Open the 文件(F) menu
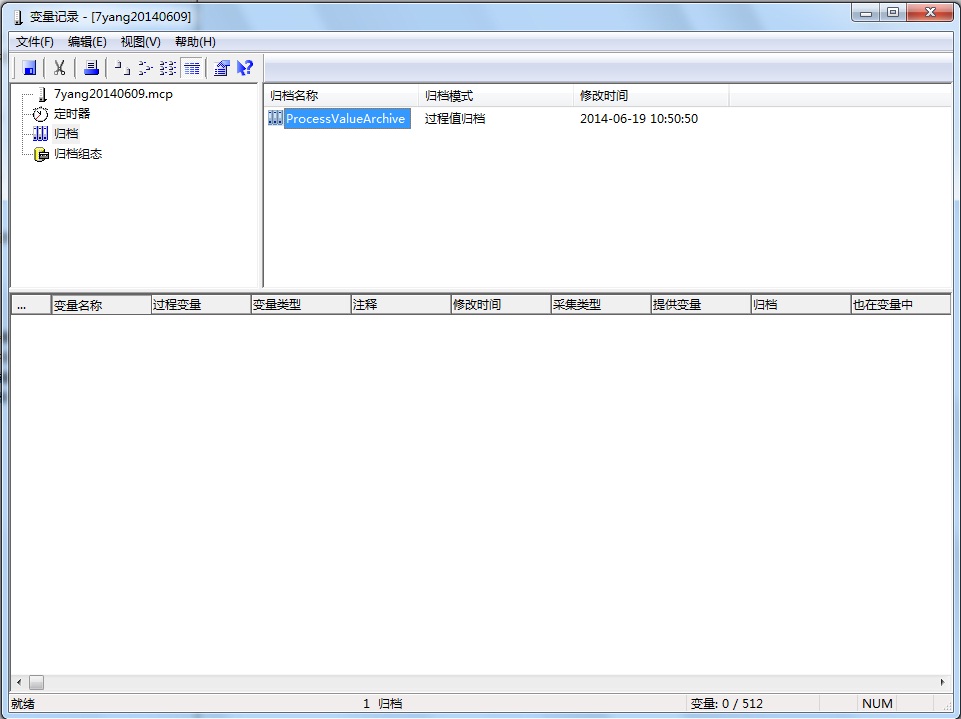961x719 pixels. point(35,42)
